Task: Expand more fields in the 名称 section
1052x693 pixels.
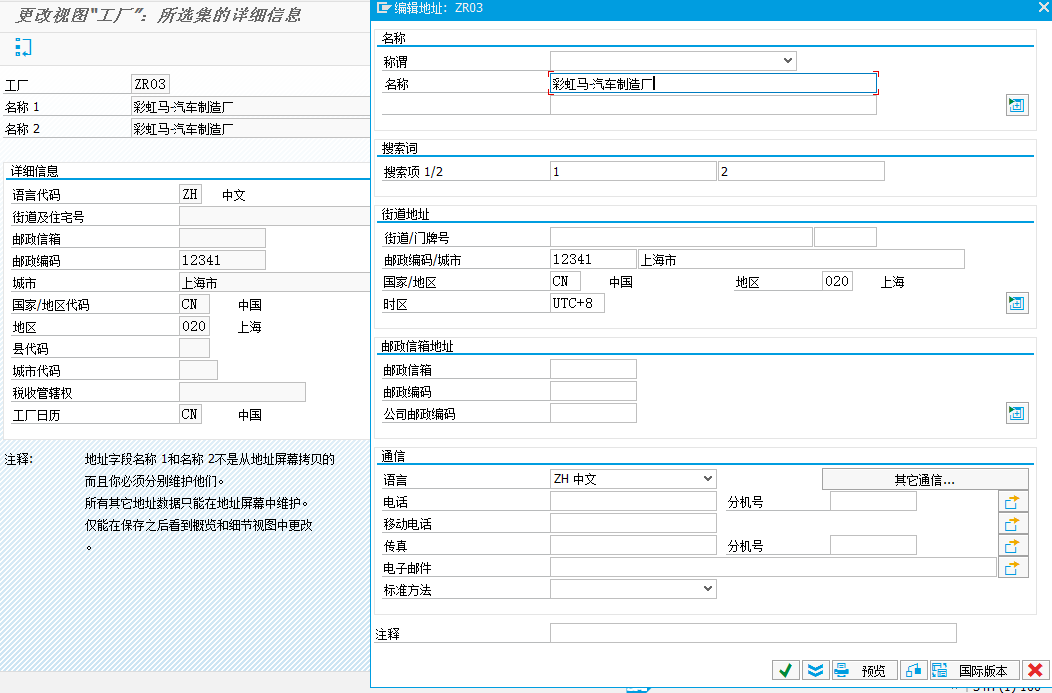Action: click(1016, 105)
